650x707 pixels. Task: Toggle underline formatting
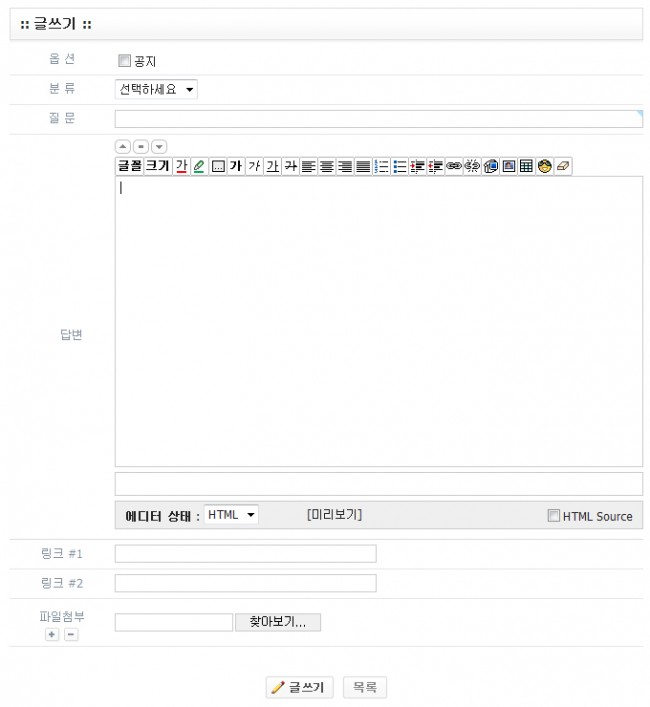tap(272, 166)
